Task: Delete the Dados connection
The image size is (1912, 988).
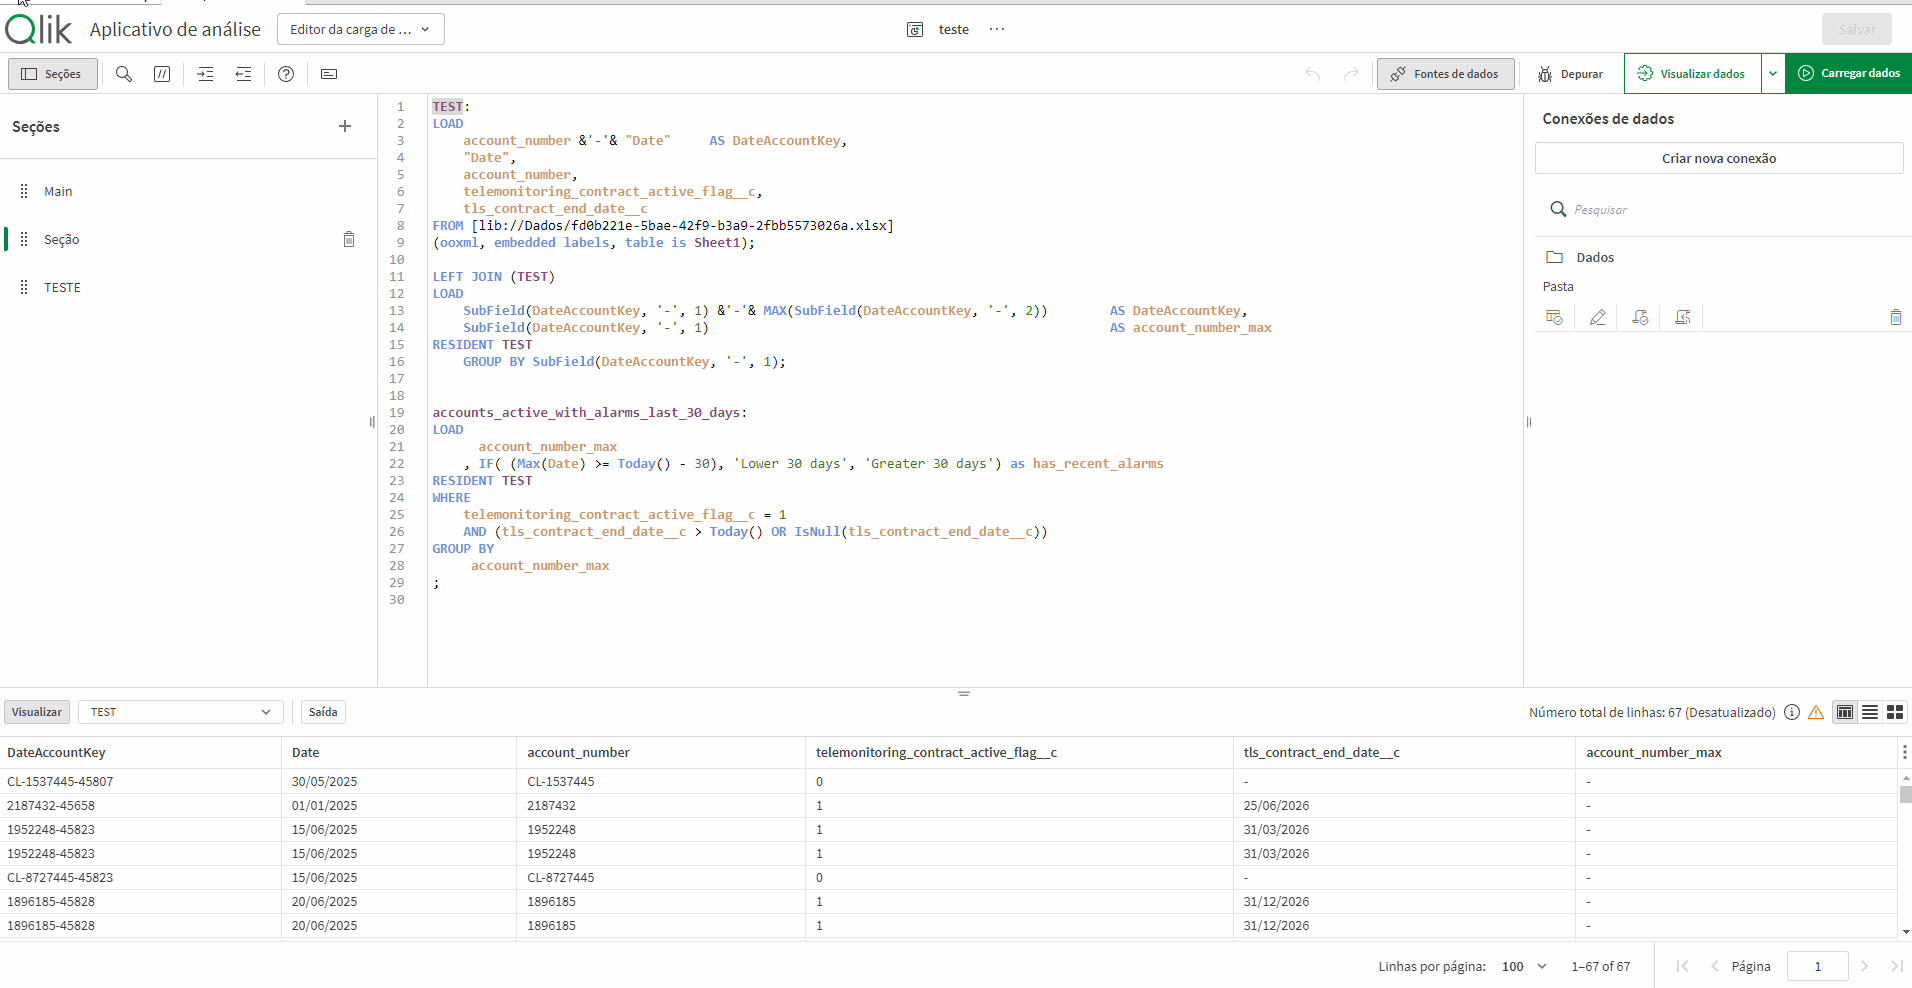Action: point(1895,317)
